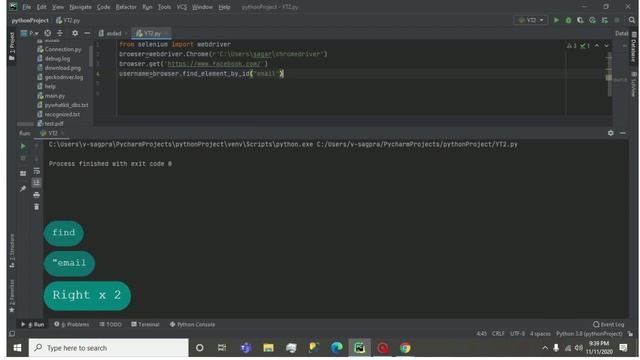640x360 pixels.
Task: Click the profiler run icon in top toolbar
Action: [x=592, y=20]
